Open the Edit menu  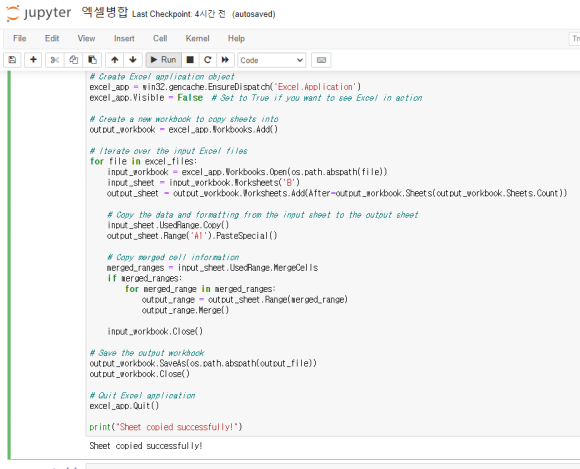(x=52, y=38)
